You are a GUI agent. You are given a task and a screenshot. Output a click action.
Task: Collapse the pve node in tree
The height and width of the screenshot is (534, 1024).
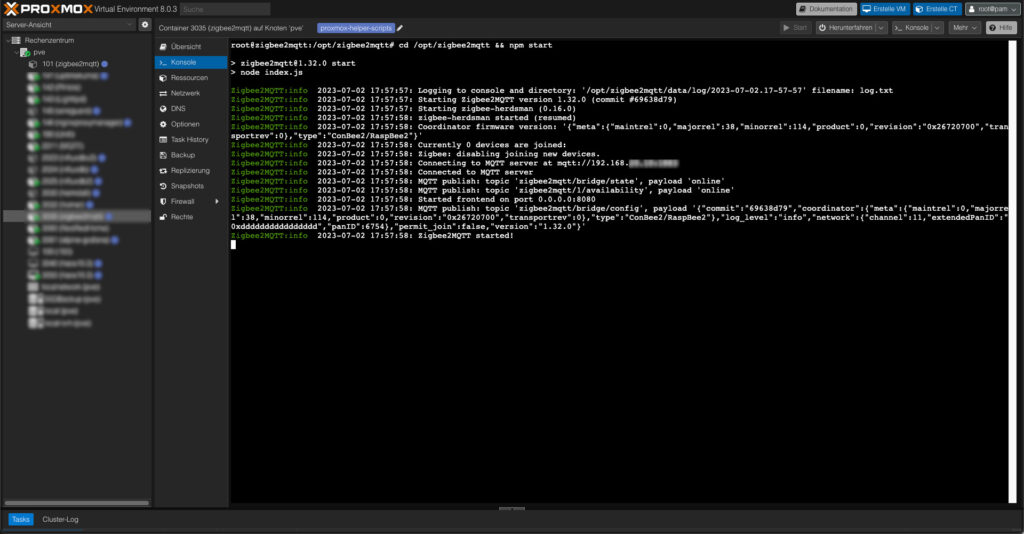point(16,52)
